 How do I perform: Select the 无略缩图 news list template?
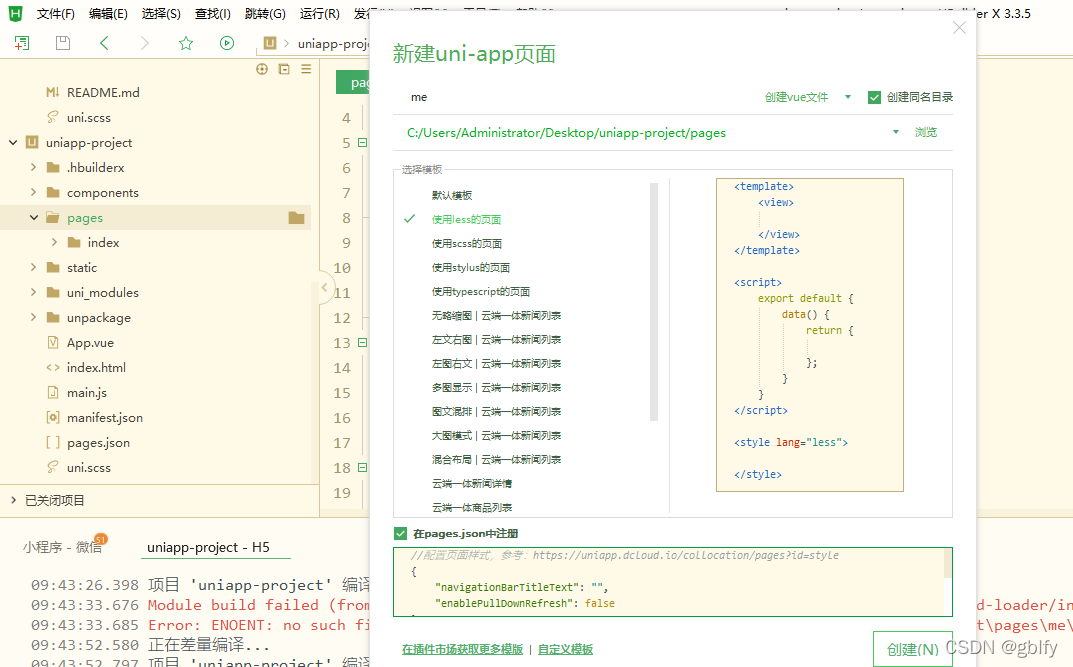pos(496,315)
